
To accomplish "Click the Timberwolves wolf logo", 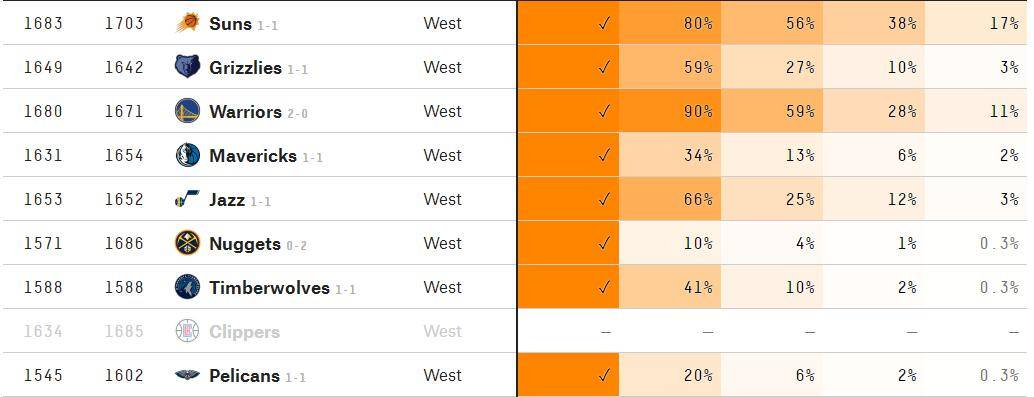I will [x=187, y=287].
